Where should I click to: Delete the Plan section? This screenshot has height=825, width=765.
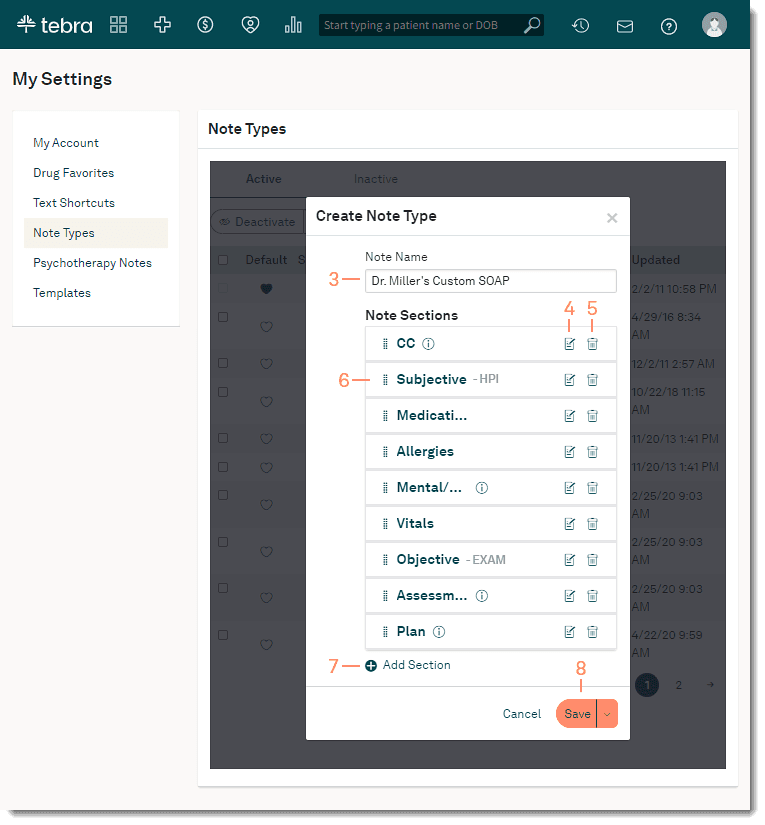tap(592, 632)
